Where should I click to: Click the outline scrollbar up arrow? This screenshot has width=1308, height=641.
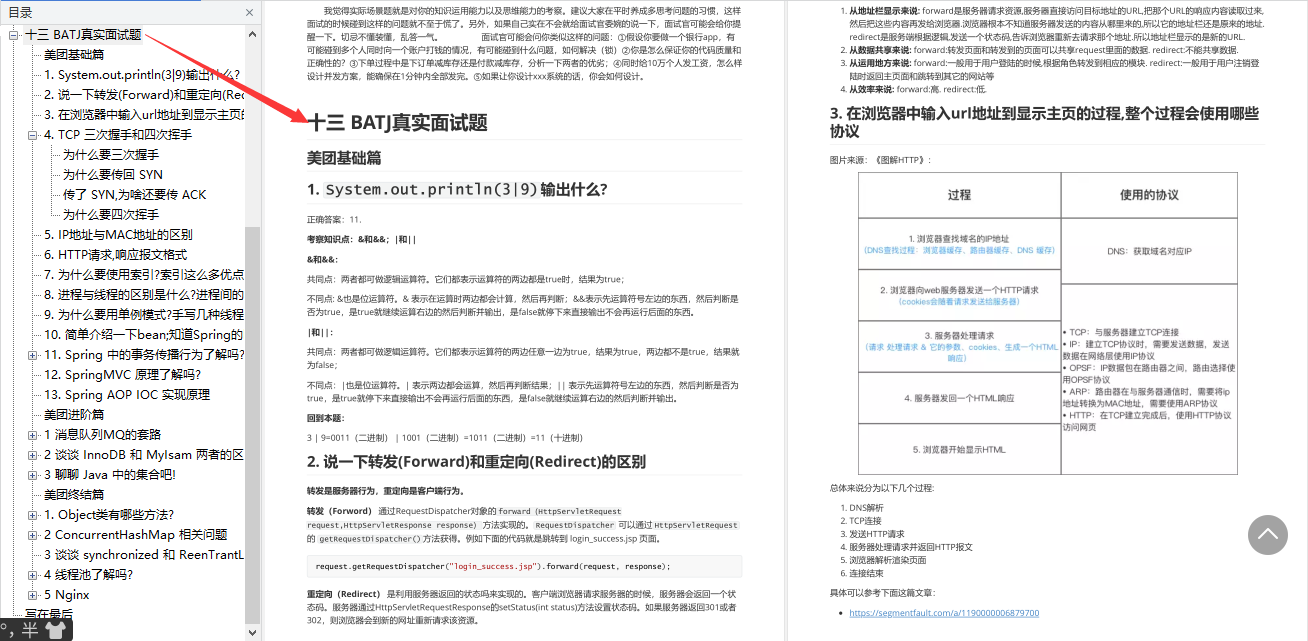252,33
